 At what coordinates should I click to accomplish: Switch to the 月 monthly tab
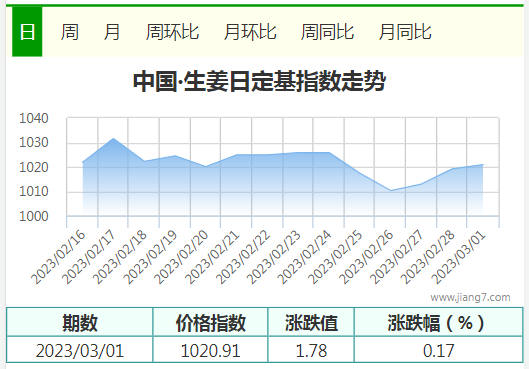(x=112, y=32)
